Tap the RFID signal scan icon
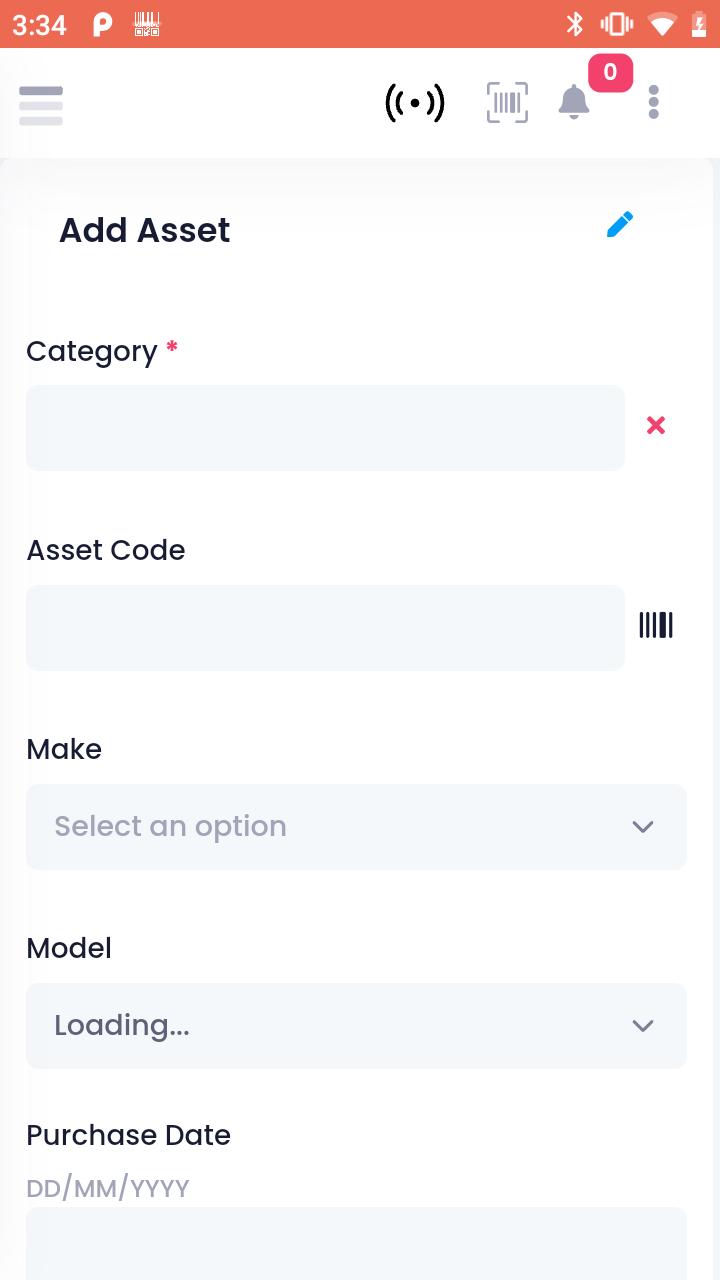The image size is (720, 1280). click(415, 103)
